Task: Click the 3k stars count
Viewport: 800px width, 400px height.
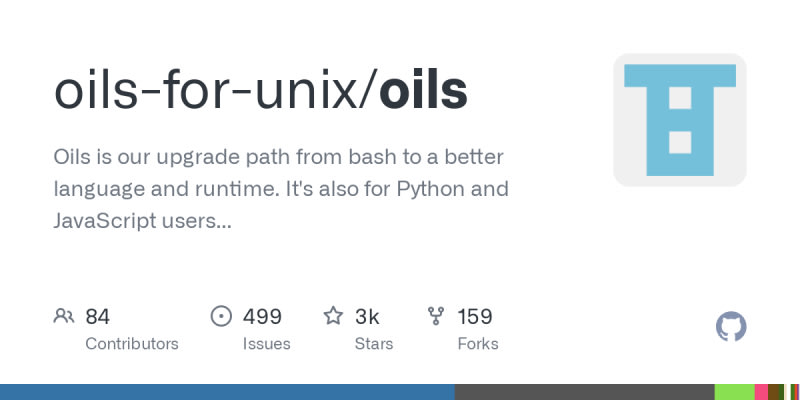Action: [367, 317]
